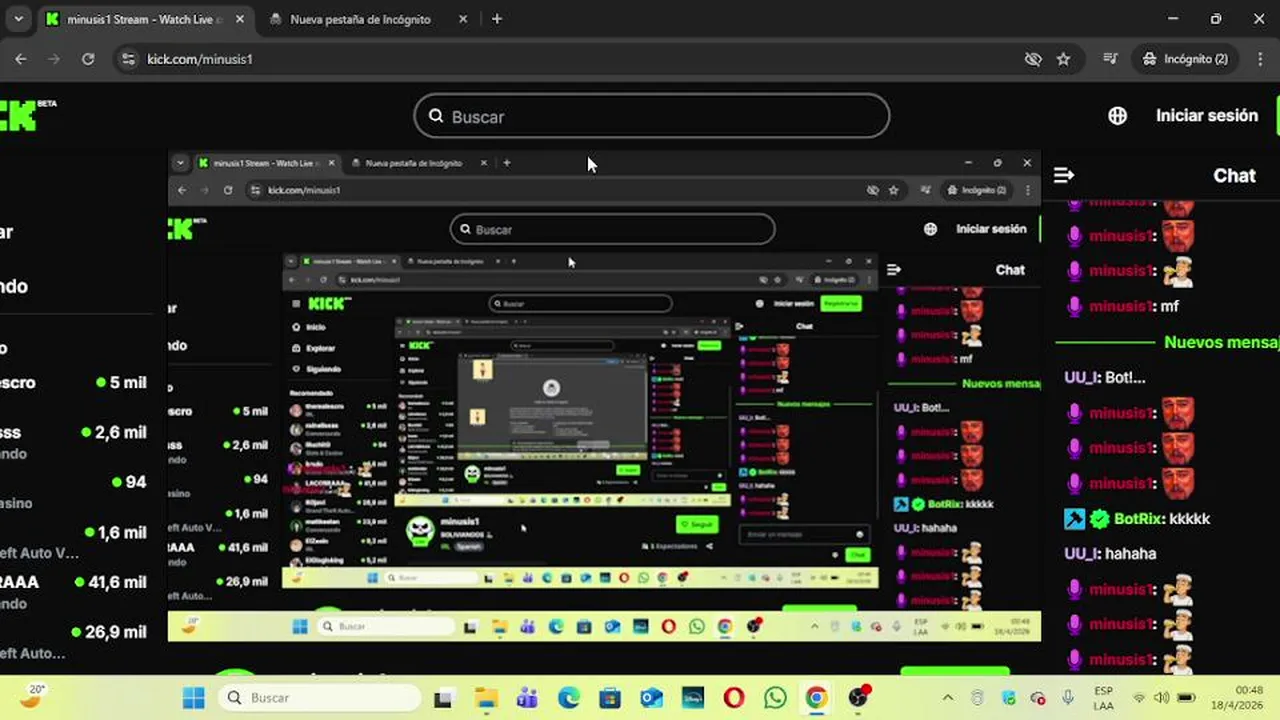Image resolution: width=1280 pixels, height=720 pixels.
Task: Open minusis1 profile in the mf message
Action: point(1122,306)
